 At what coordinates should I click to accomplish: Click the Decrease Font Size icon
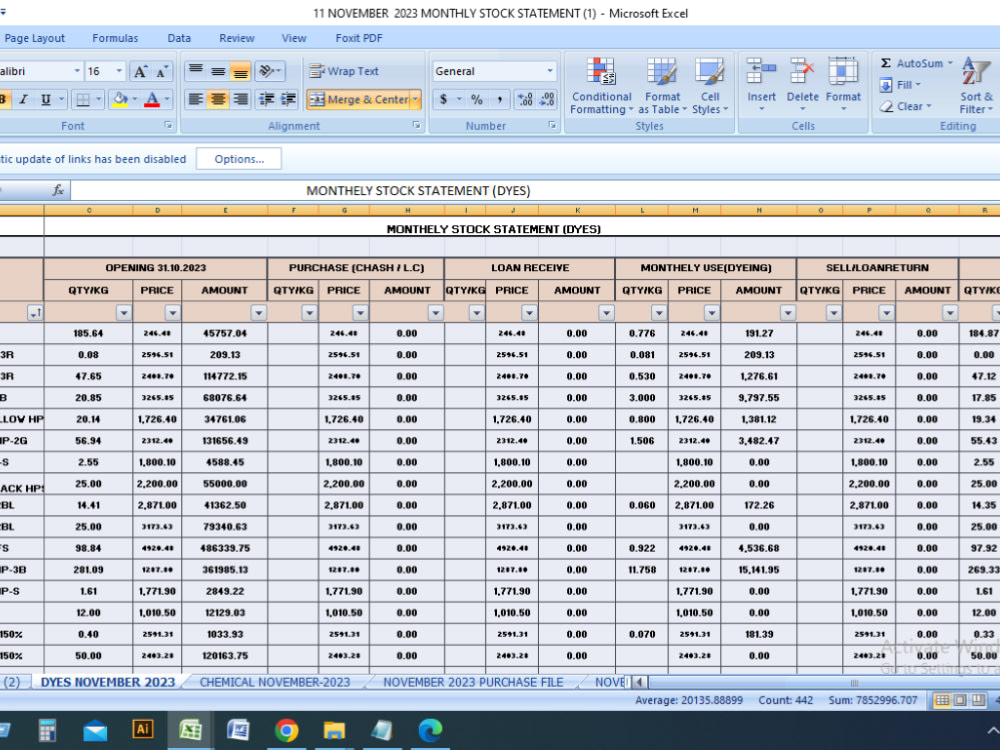161,71
